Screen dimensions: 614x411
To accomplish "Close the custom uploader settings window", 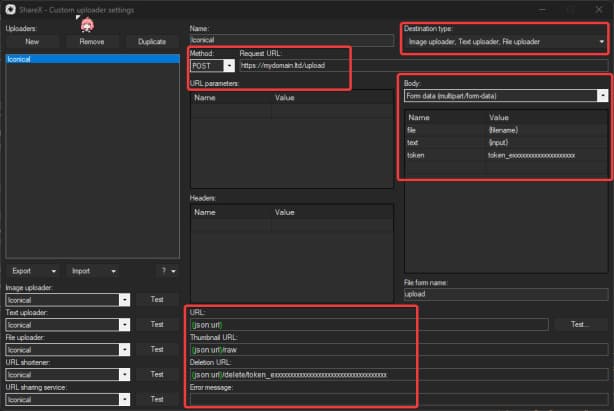I will (599, 9).
